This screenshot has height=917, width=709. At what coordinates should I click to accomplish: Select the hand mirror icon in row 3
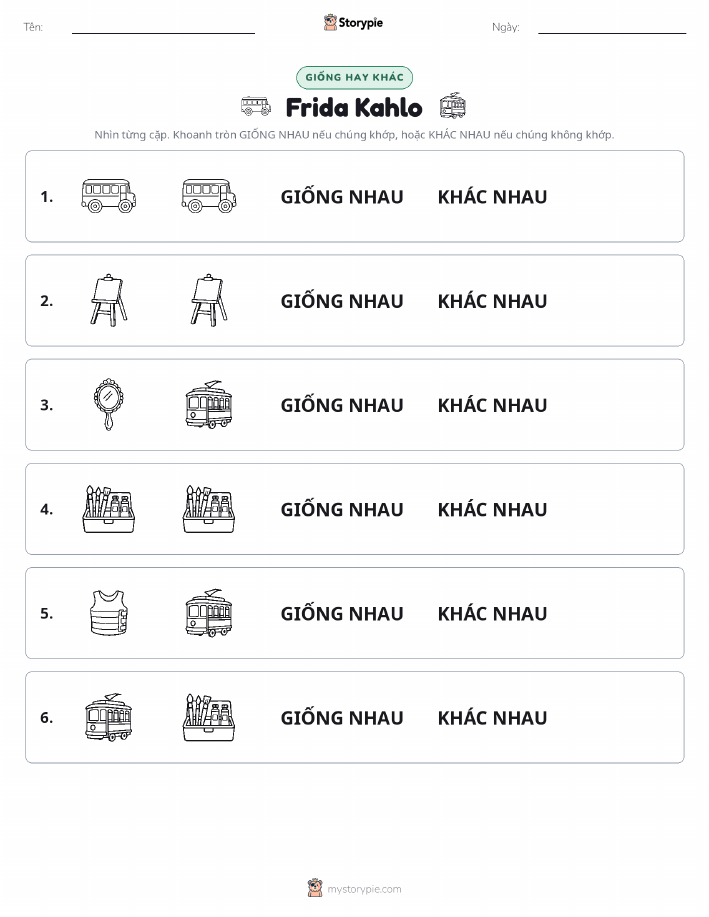point(108,404)
